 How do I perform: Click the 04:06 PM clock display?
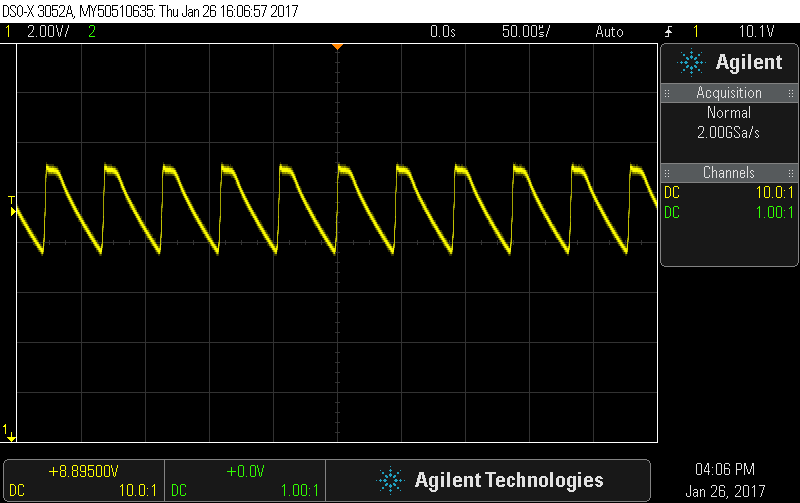(x=725, y=469)
